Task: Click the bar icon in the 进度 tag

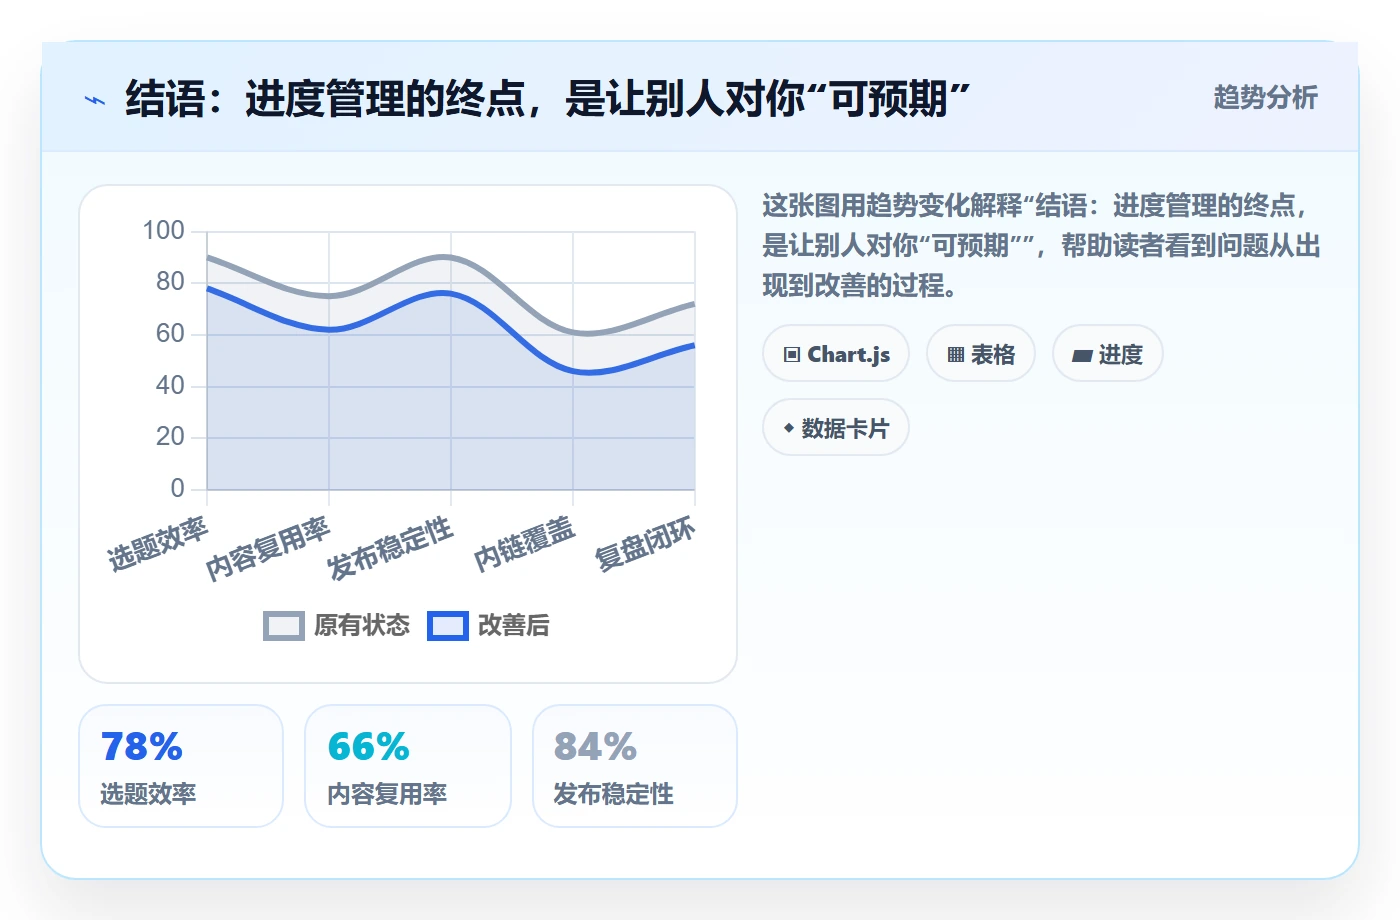Action: point(1082,355)
